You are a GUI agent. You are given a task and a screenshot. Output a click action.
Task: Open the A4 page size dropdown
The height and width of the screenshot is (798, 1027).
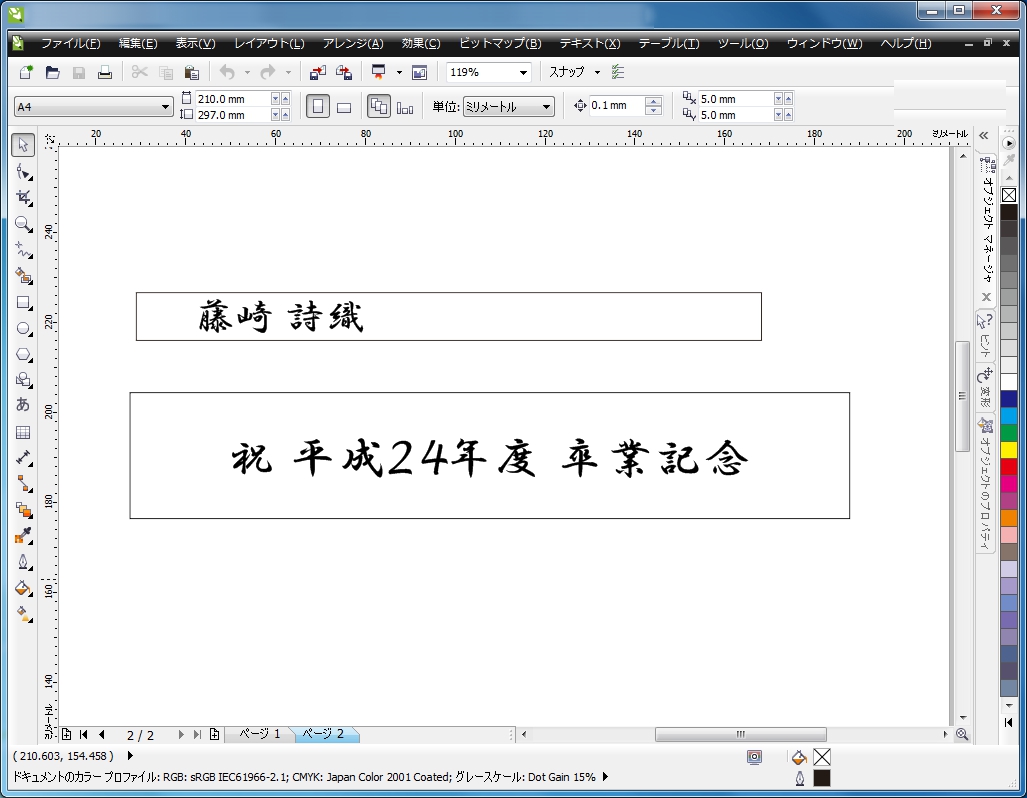(165, 107)
